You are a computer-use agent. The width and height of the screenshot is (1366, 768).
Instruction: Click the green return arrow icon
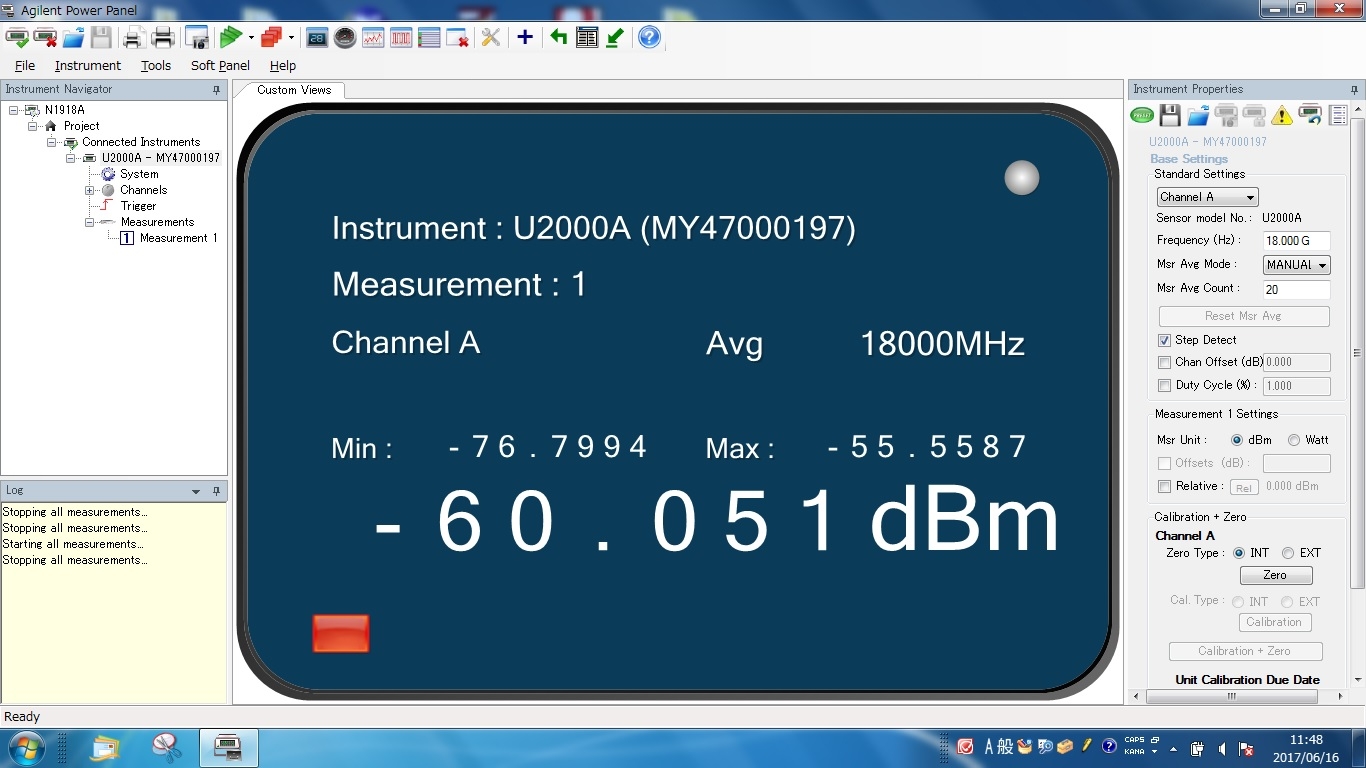(559, 38)
